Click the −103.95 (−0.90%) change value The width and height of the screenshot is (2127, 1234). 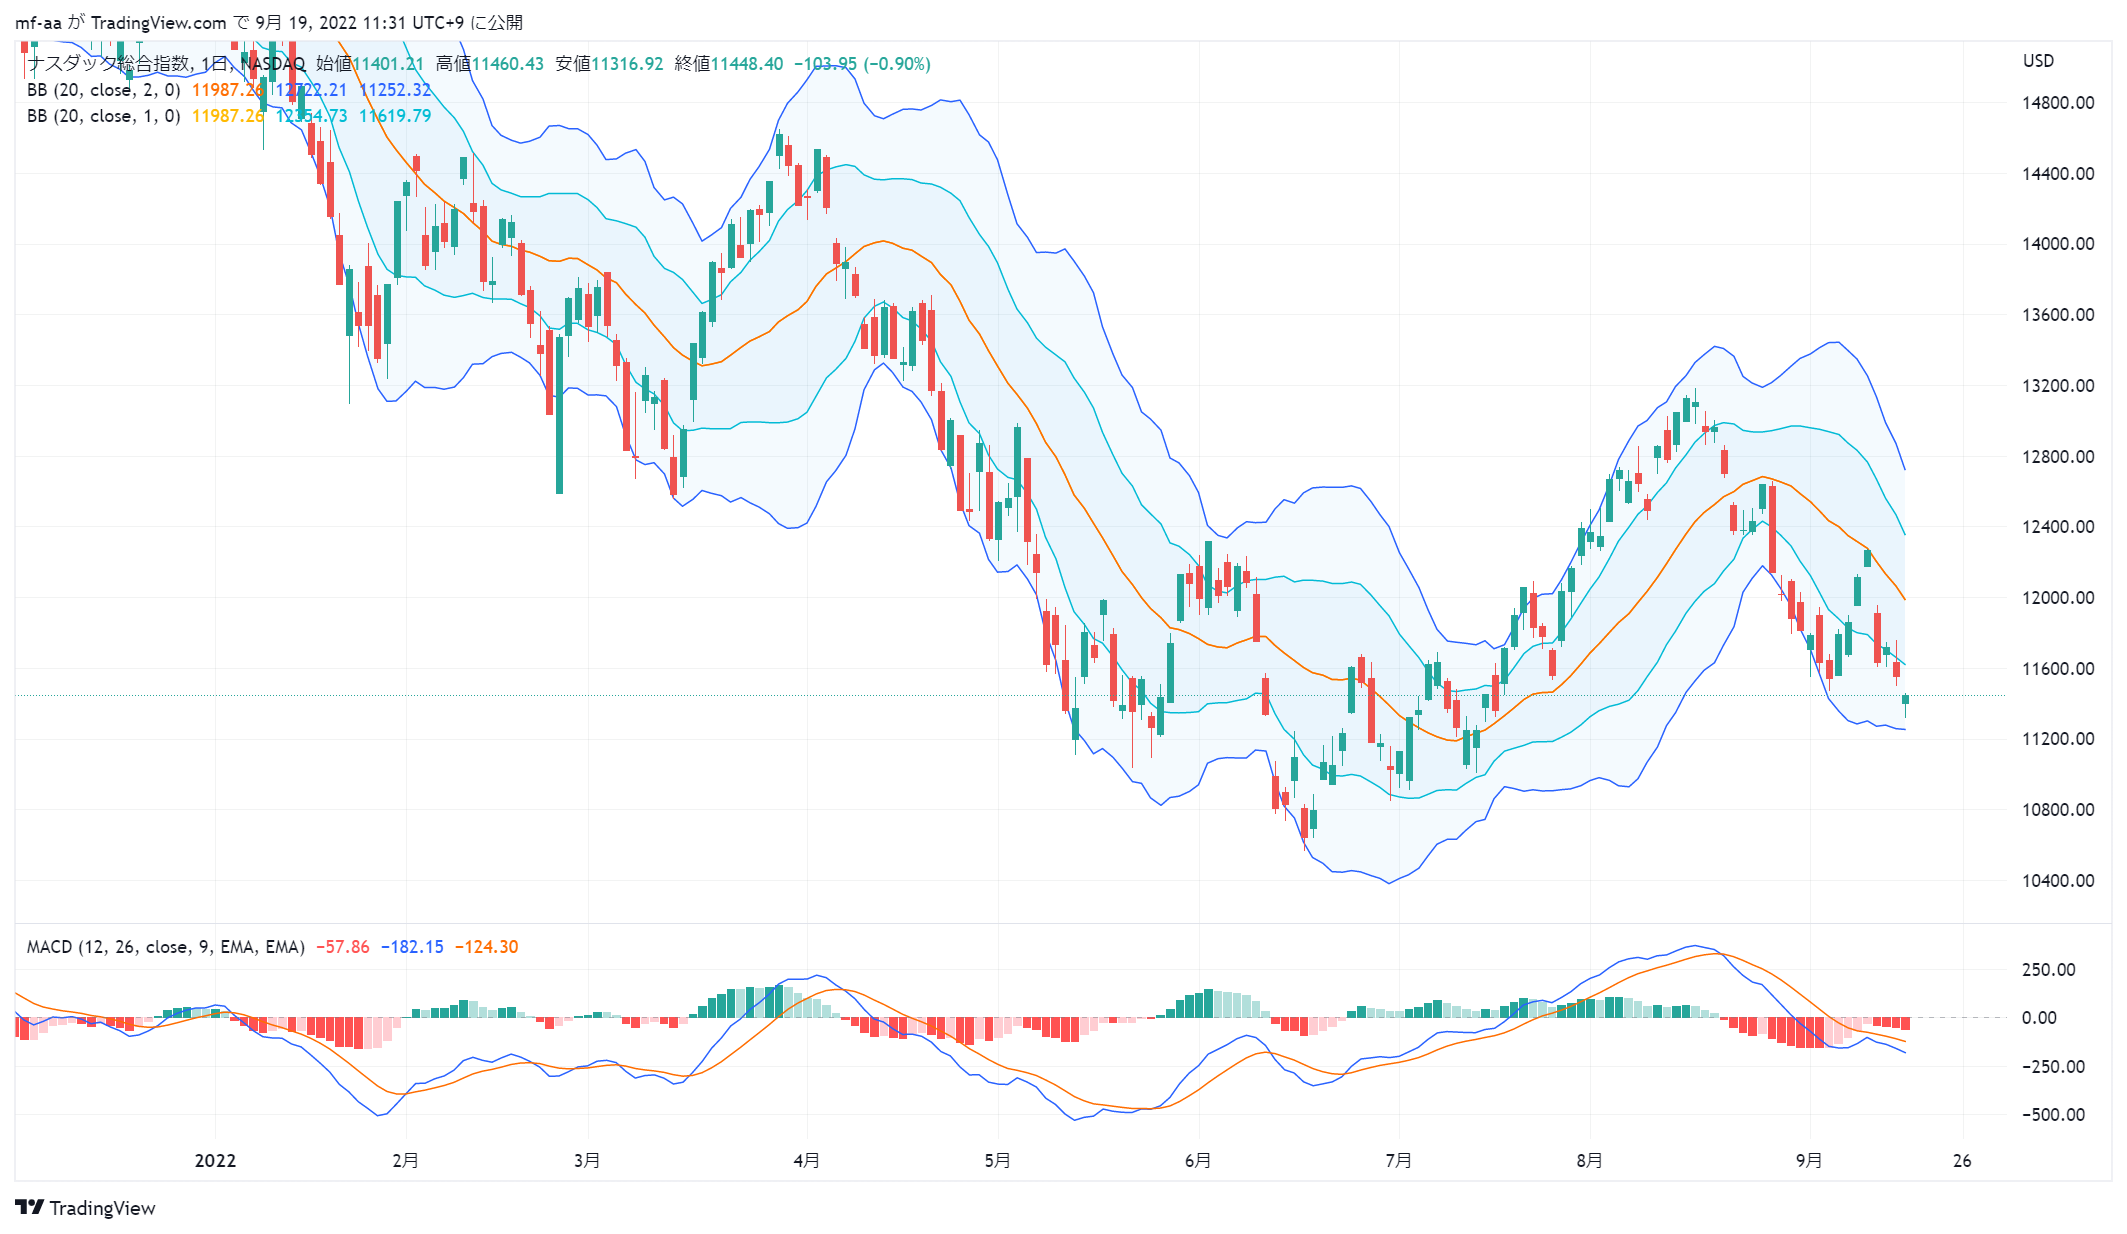pyautogui.click(x=862, y=64)
